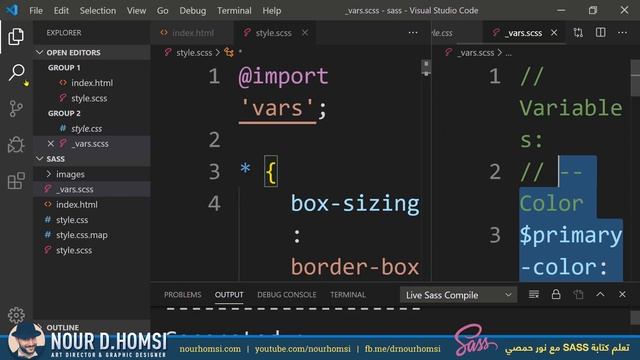Collapse the SASS folder section

(x=92, y=159)
